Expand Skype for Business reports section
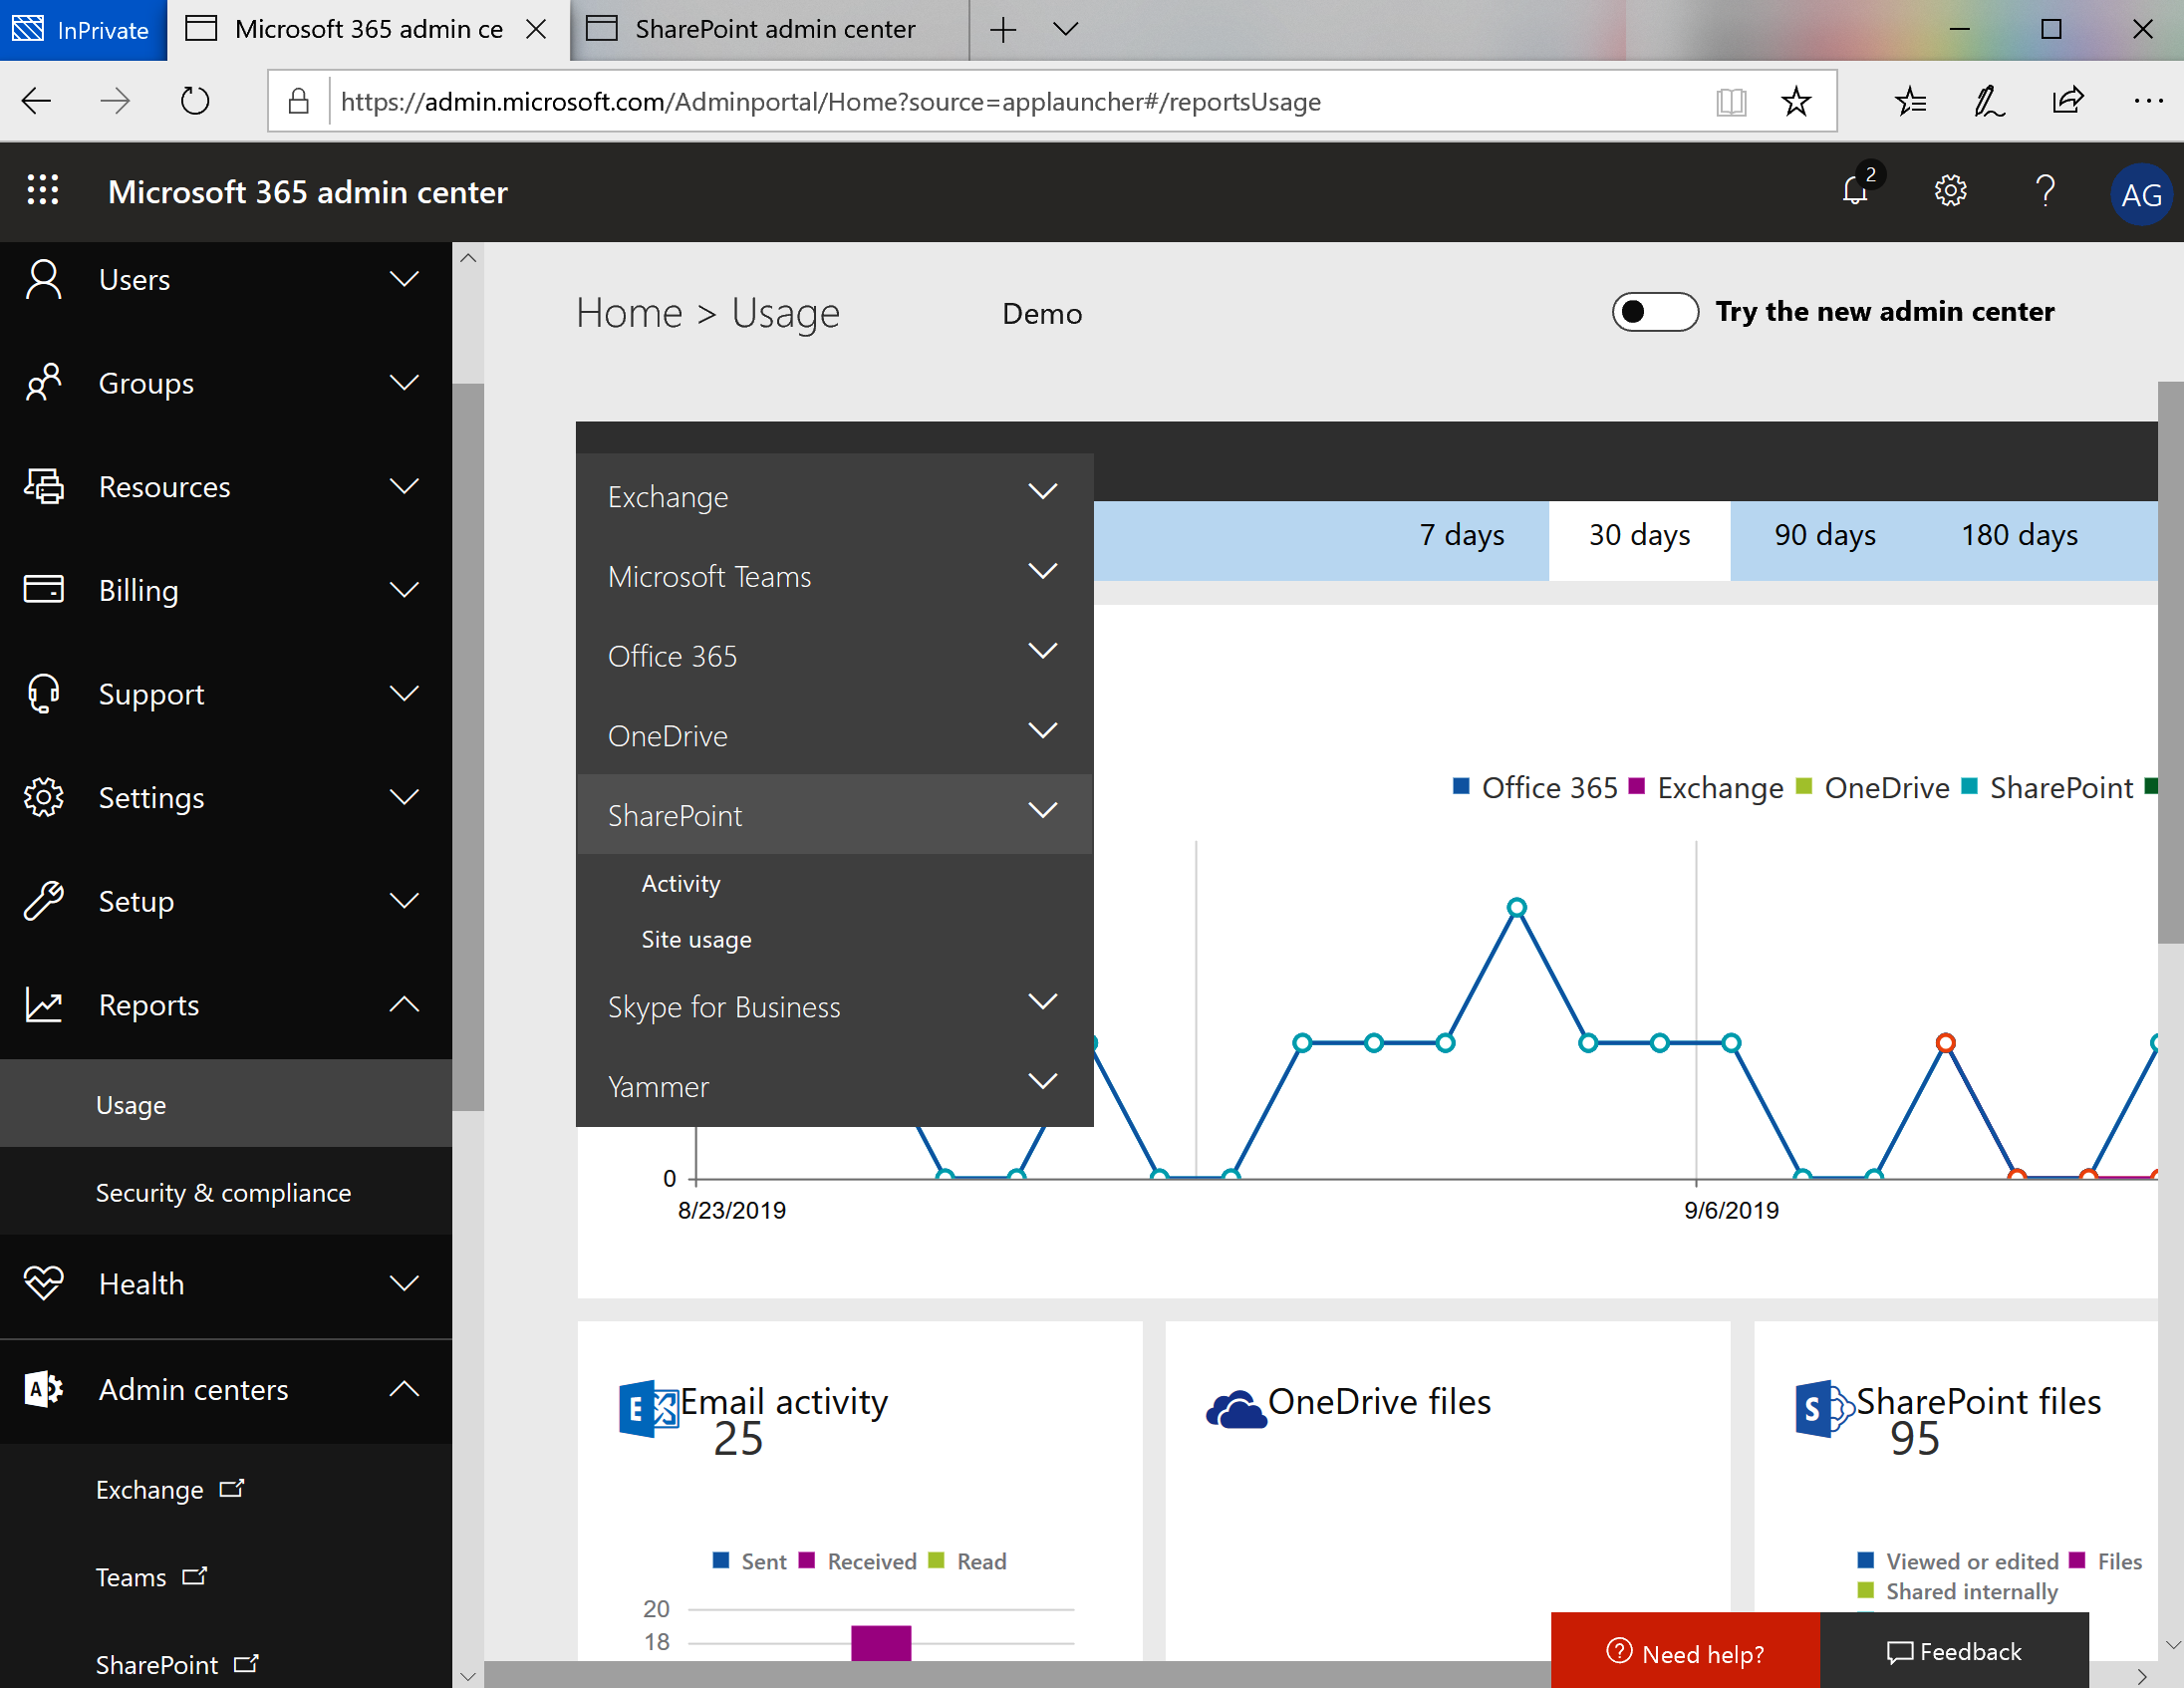Image resolution: width=2184 pixels, height=1688 pixels. click(x=835, y=1006)
